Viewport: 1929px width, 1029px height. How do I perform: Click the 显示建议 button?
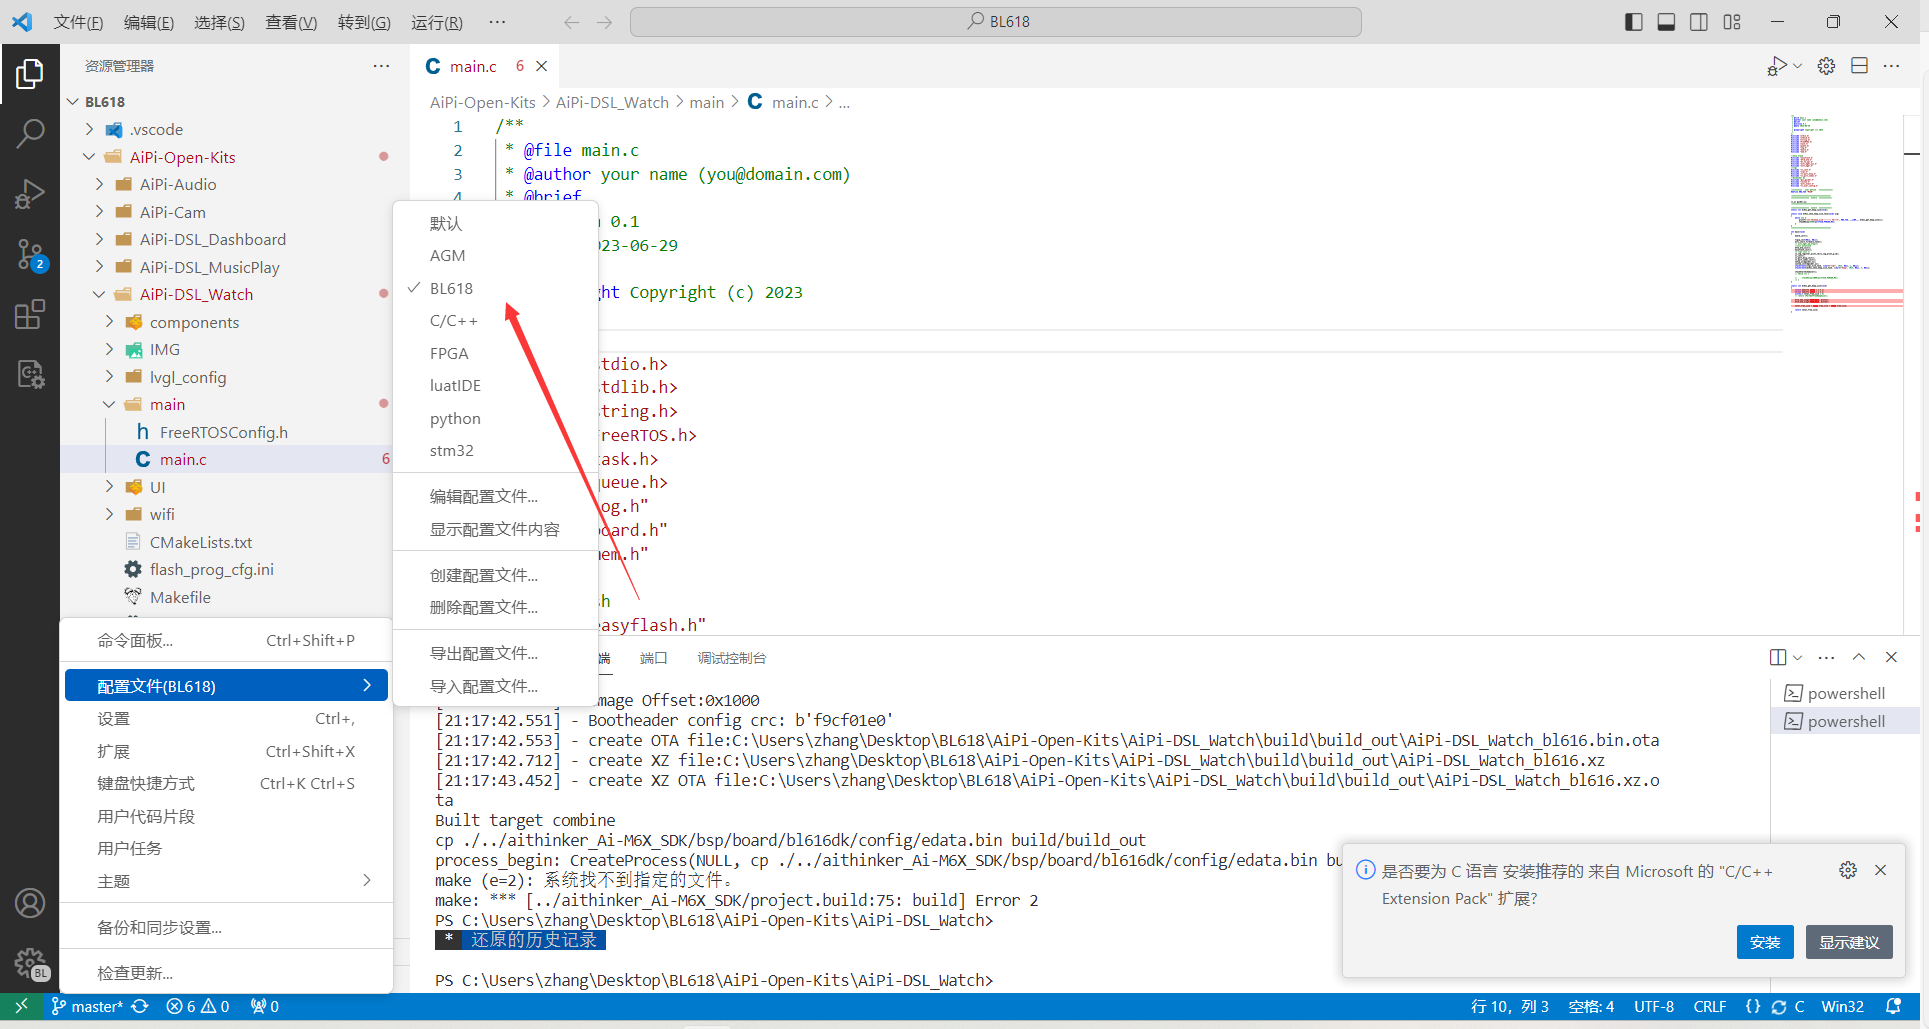tap(1849, 942)
